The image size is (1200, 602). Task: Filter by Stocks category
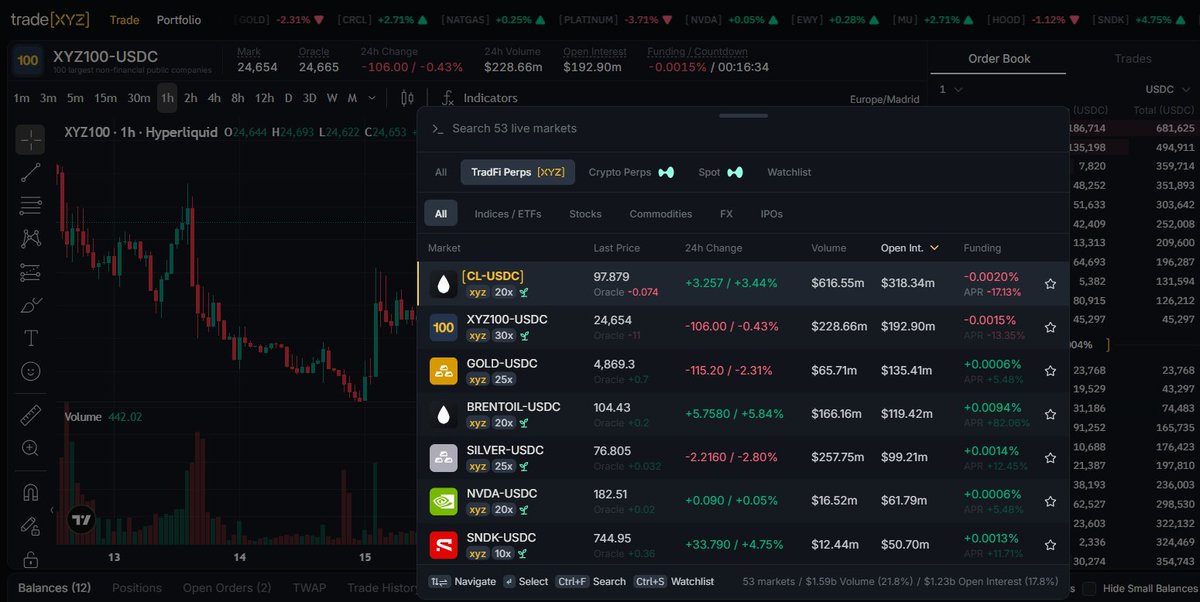pos(585,214)
